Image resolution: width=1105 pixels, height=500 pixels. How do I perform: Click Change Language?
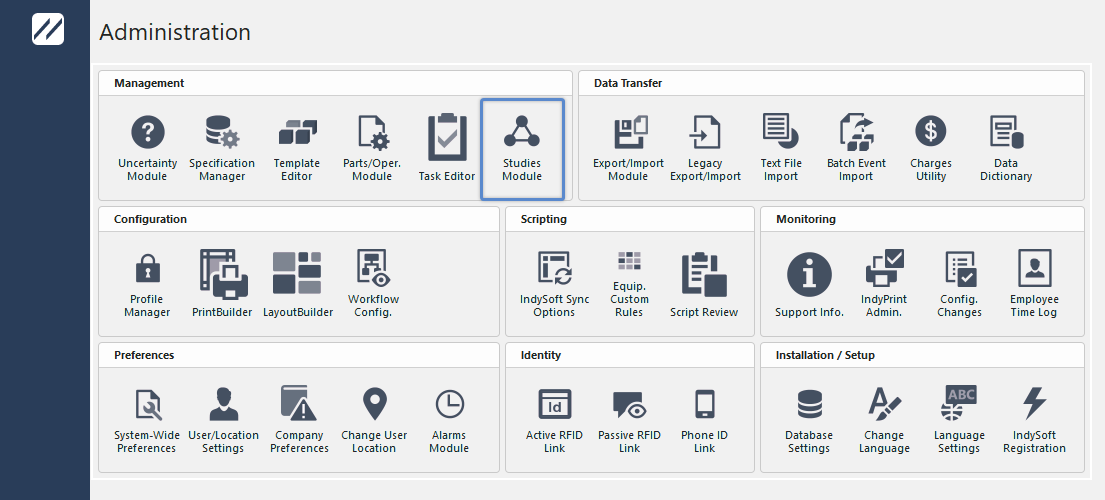[884, 420]
